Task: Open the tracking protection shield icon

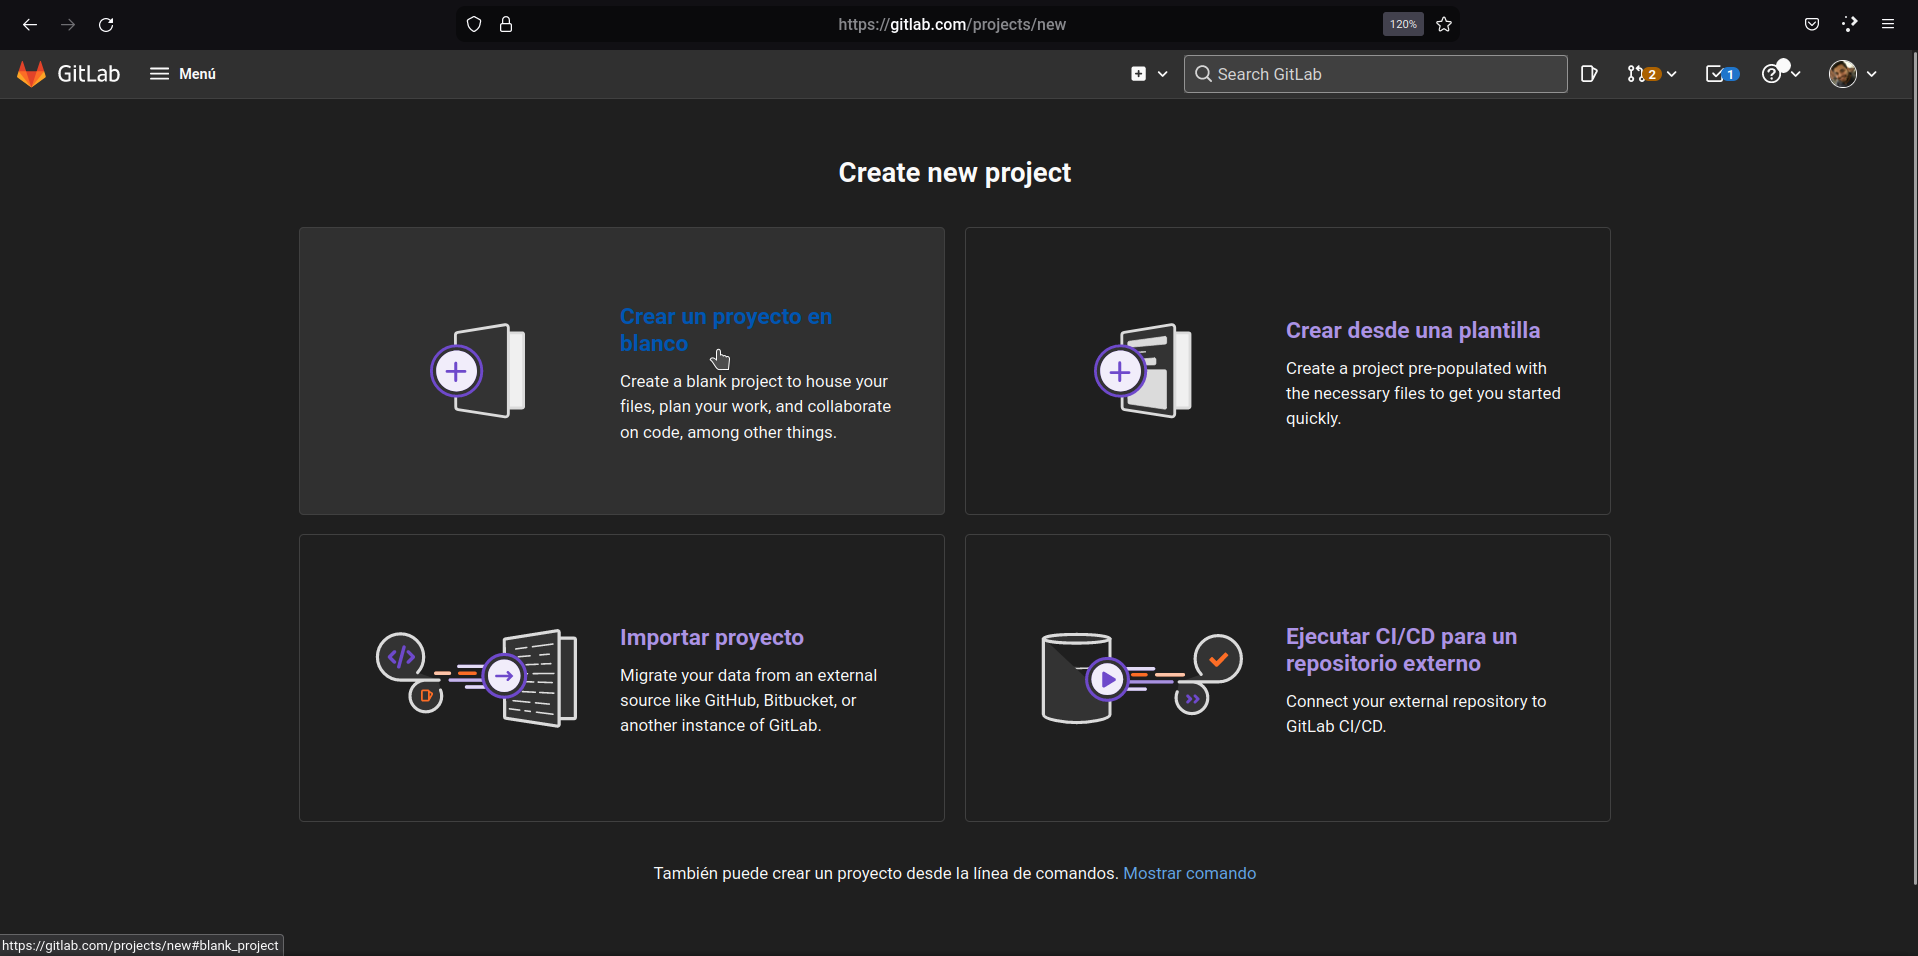Action: coord(474,24)
